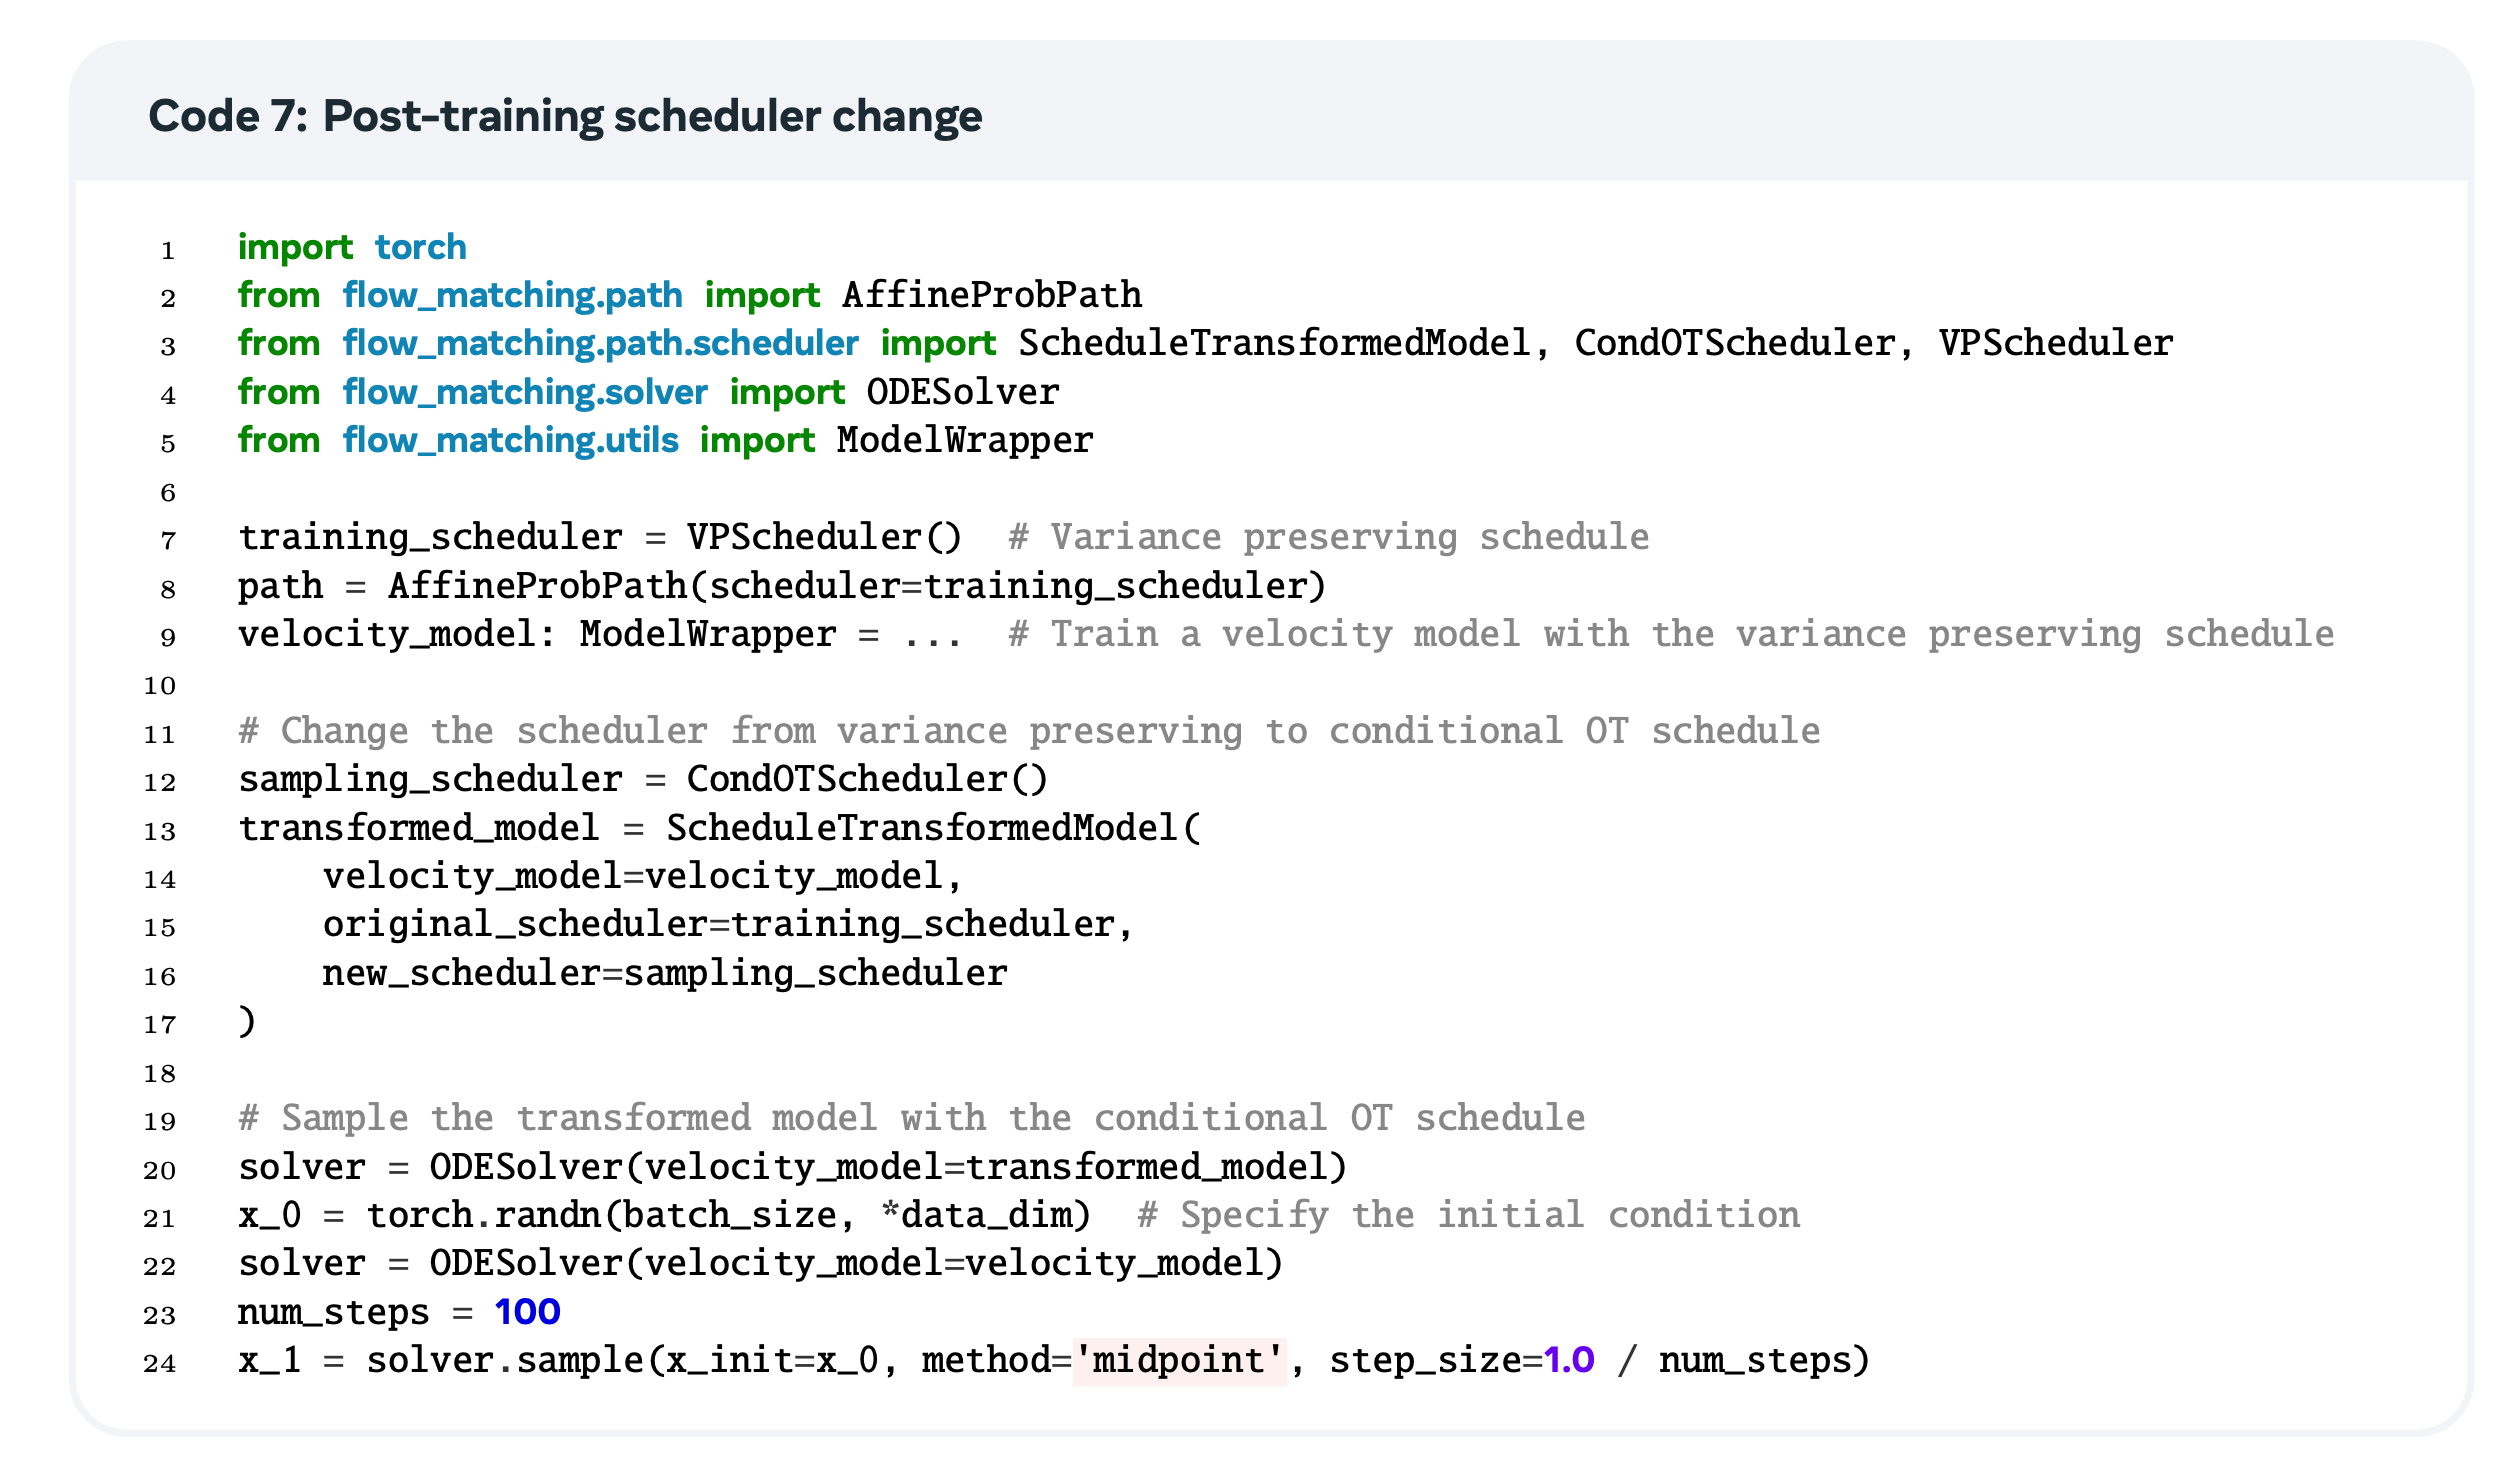Image resolution: width=2510 pixels, height=1460 pixels.
Task: Click the 'Code 7: Post-training scheduler change' title
Action: (565, 116)
